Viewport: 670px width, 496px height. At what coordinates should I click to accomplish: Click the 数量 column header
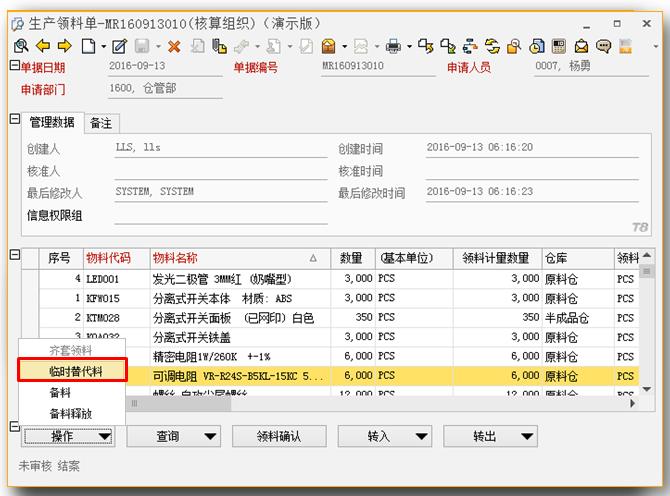[x=351, y=258]
